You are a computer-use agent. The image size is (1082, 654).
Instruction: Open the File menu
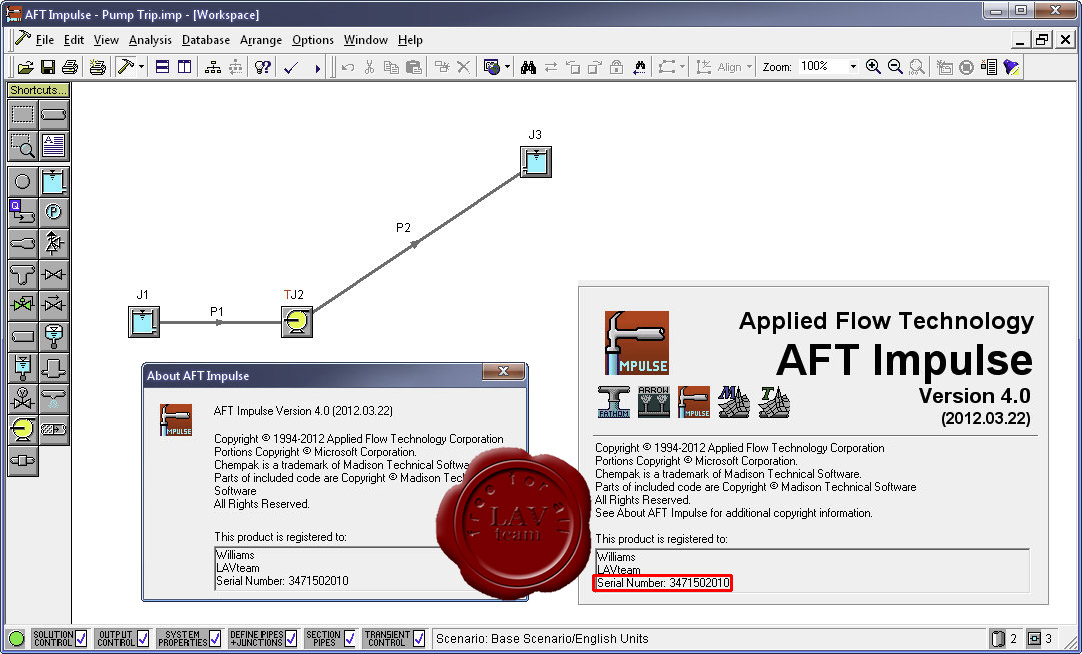(44, 40)
